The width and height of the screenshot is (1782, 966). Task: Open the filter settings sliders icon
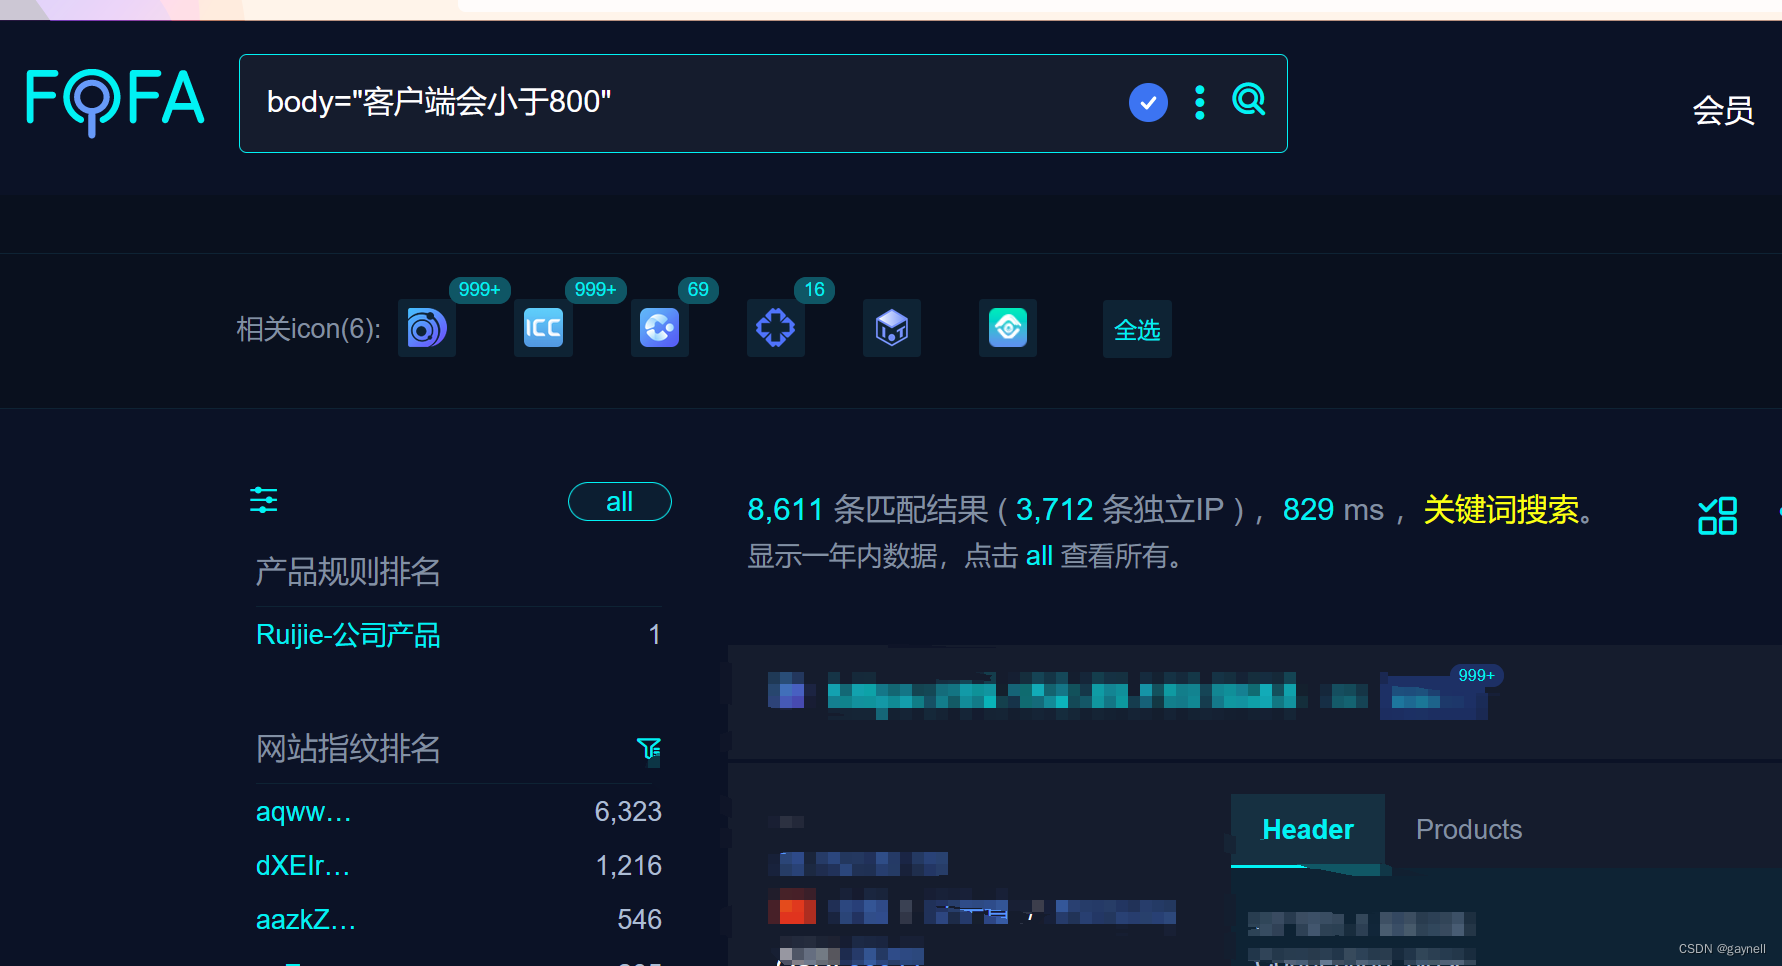pos(263,499)
